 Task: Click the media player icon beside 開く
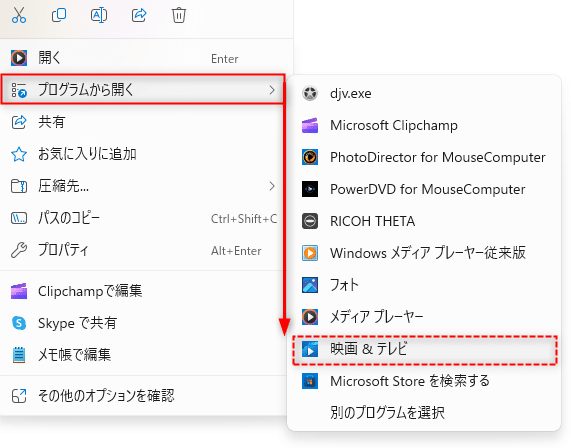coord(19,58)
